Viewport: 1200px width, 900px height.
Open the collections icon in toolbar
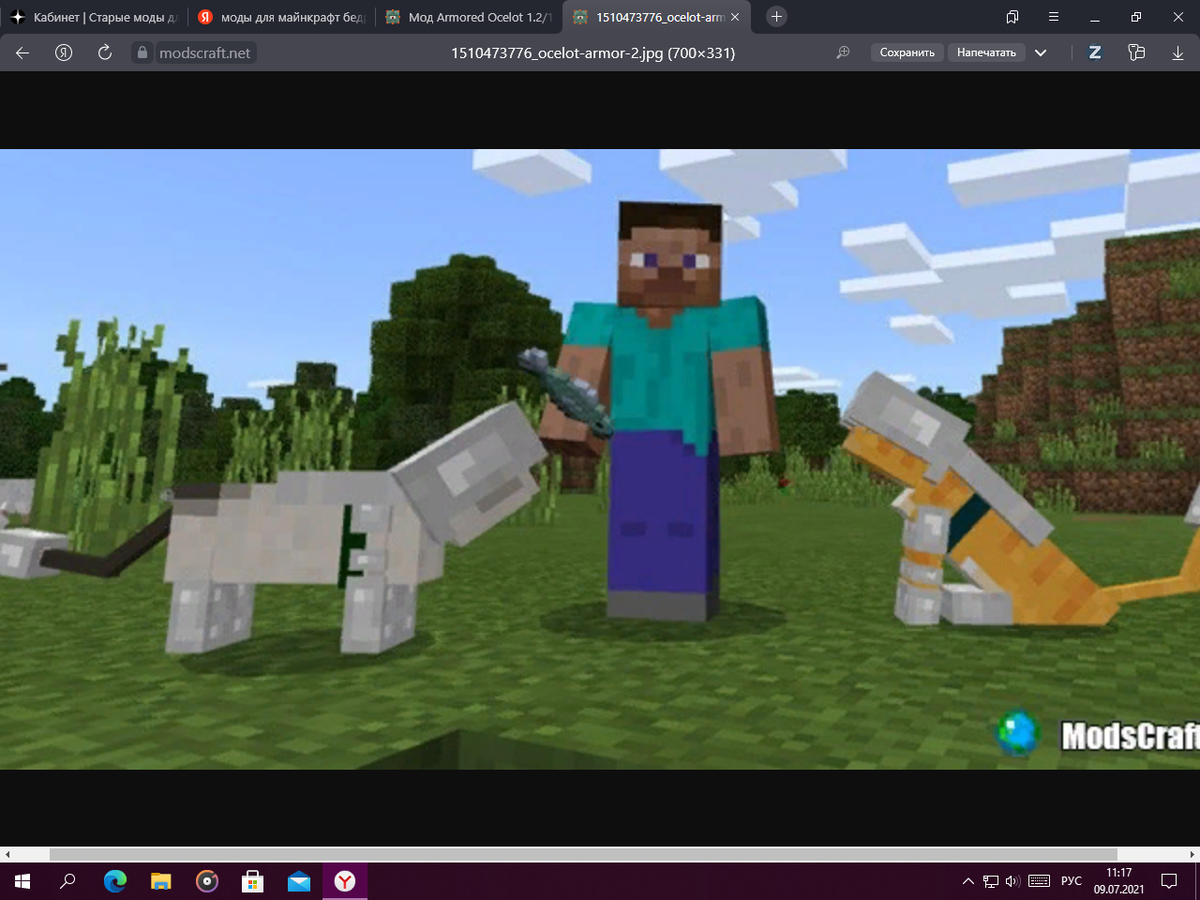(1136, 53)
